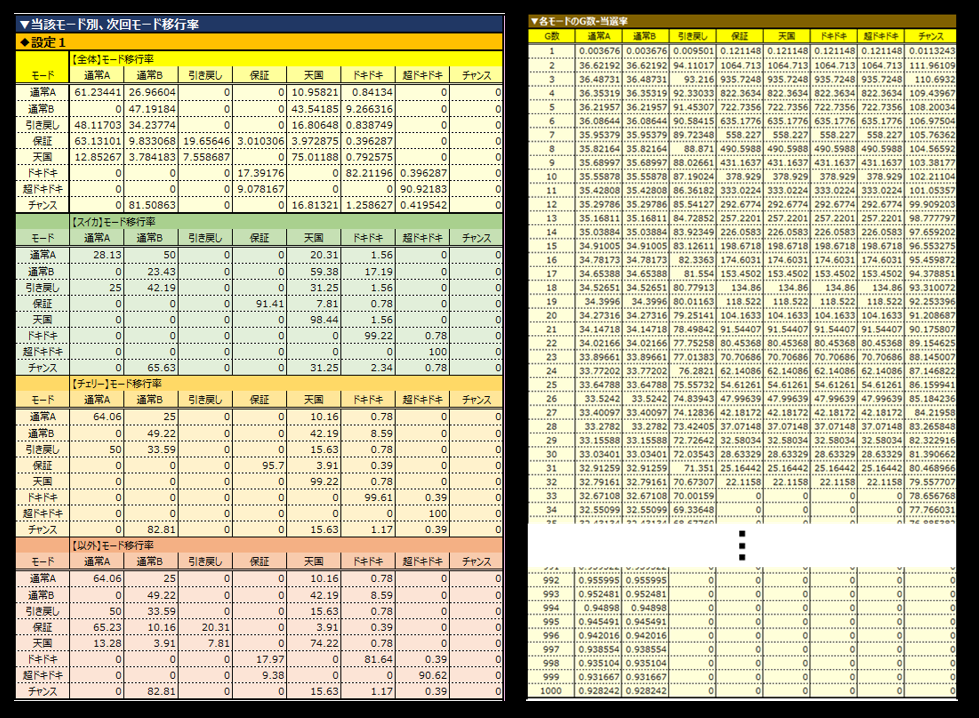The width and height of the screenshot is (979, 718).
Task: Click the '▼各モードのG数-当選率' title bar
Action: [742, 21]
